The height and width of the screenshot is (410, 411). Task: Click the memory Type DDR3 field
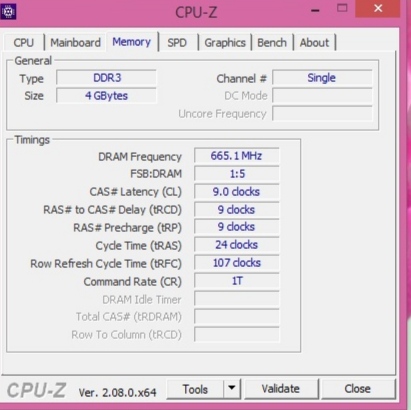coord(106,78)
